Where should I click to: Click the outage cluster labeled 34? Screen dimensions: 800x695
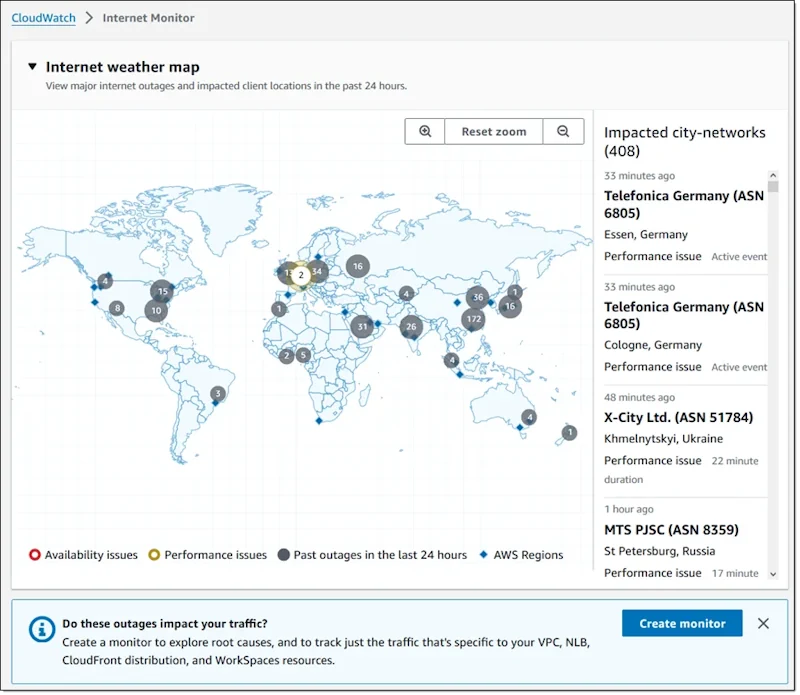pyautogui.click(x=317, y=271)
